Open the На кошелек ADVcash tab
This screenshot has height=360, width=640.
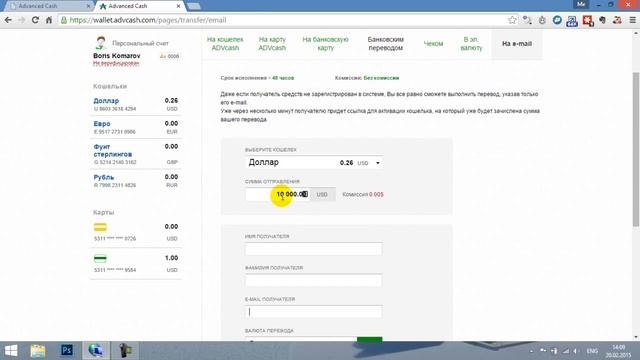click(x=225, y=44)
